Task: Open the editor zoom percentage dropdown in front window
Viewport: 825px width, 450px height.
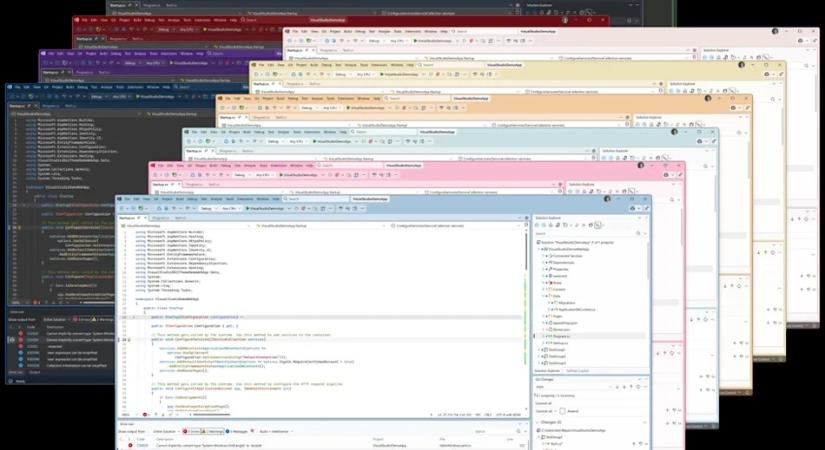Action: 127,415
